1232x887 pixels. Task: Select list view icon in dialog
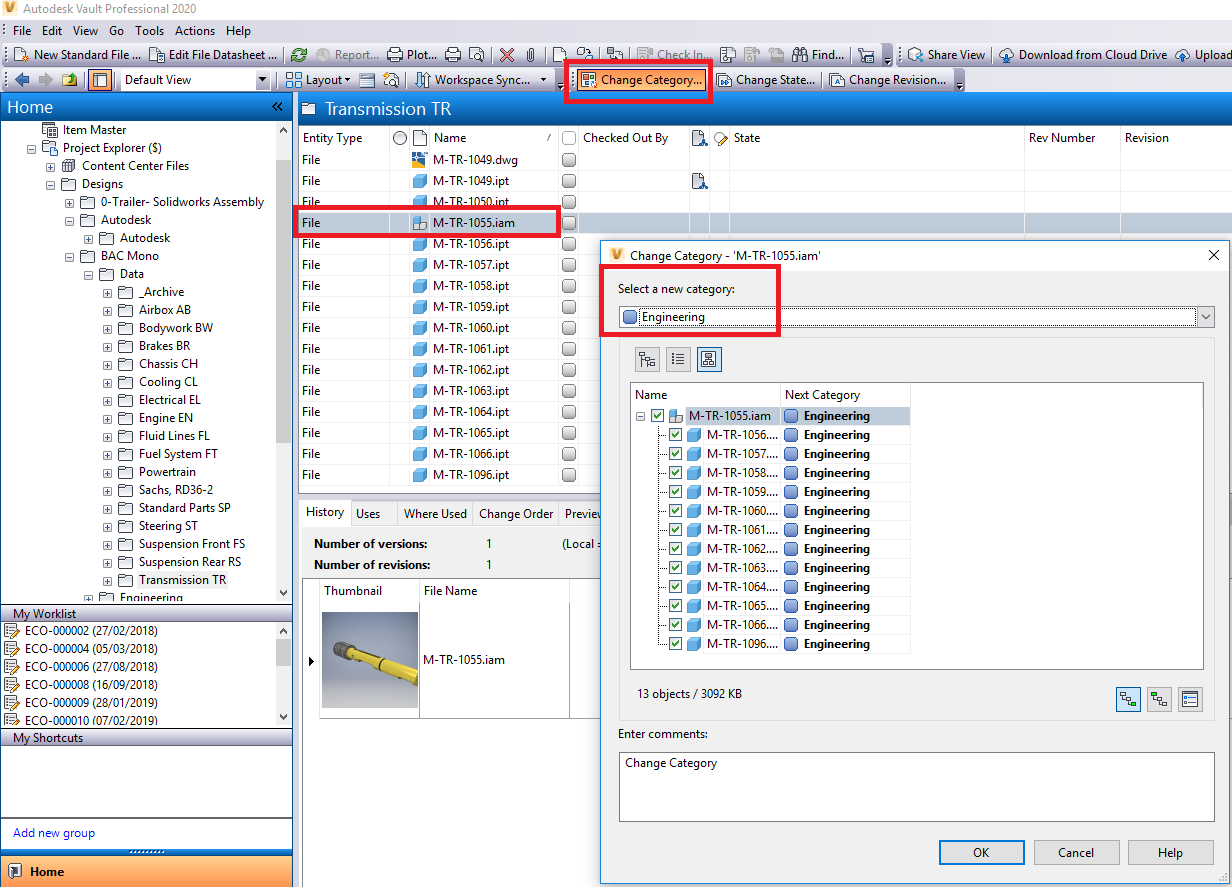(678, 359)
